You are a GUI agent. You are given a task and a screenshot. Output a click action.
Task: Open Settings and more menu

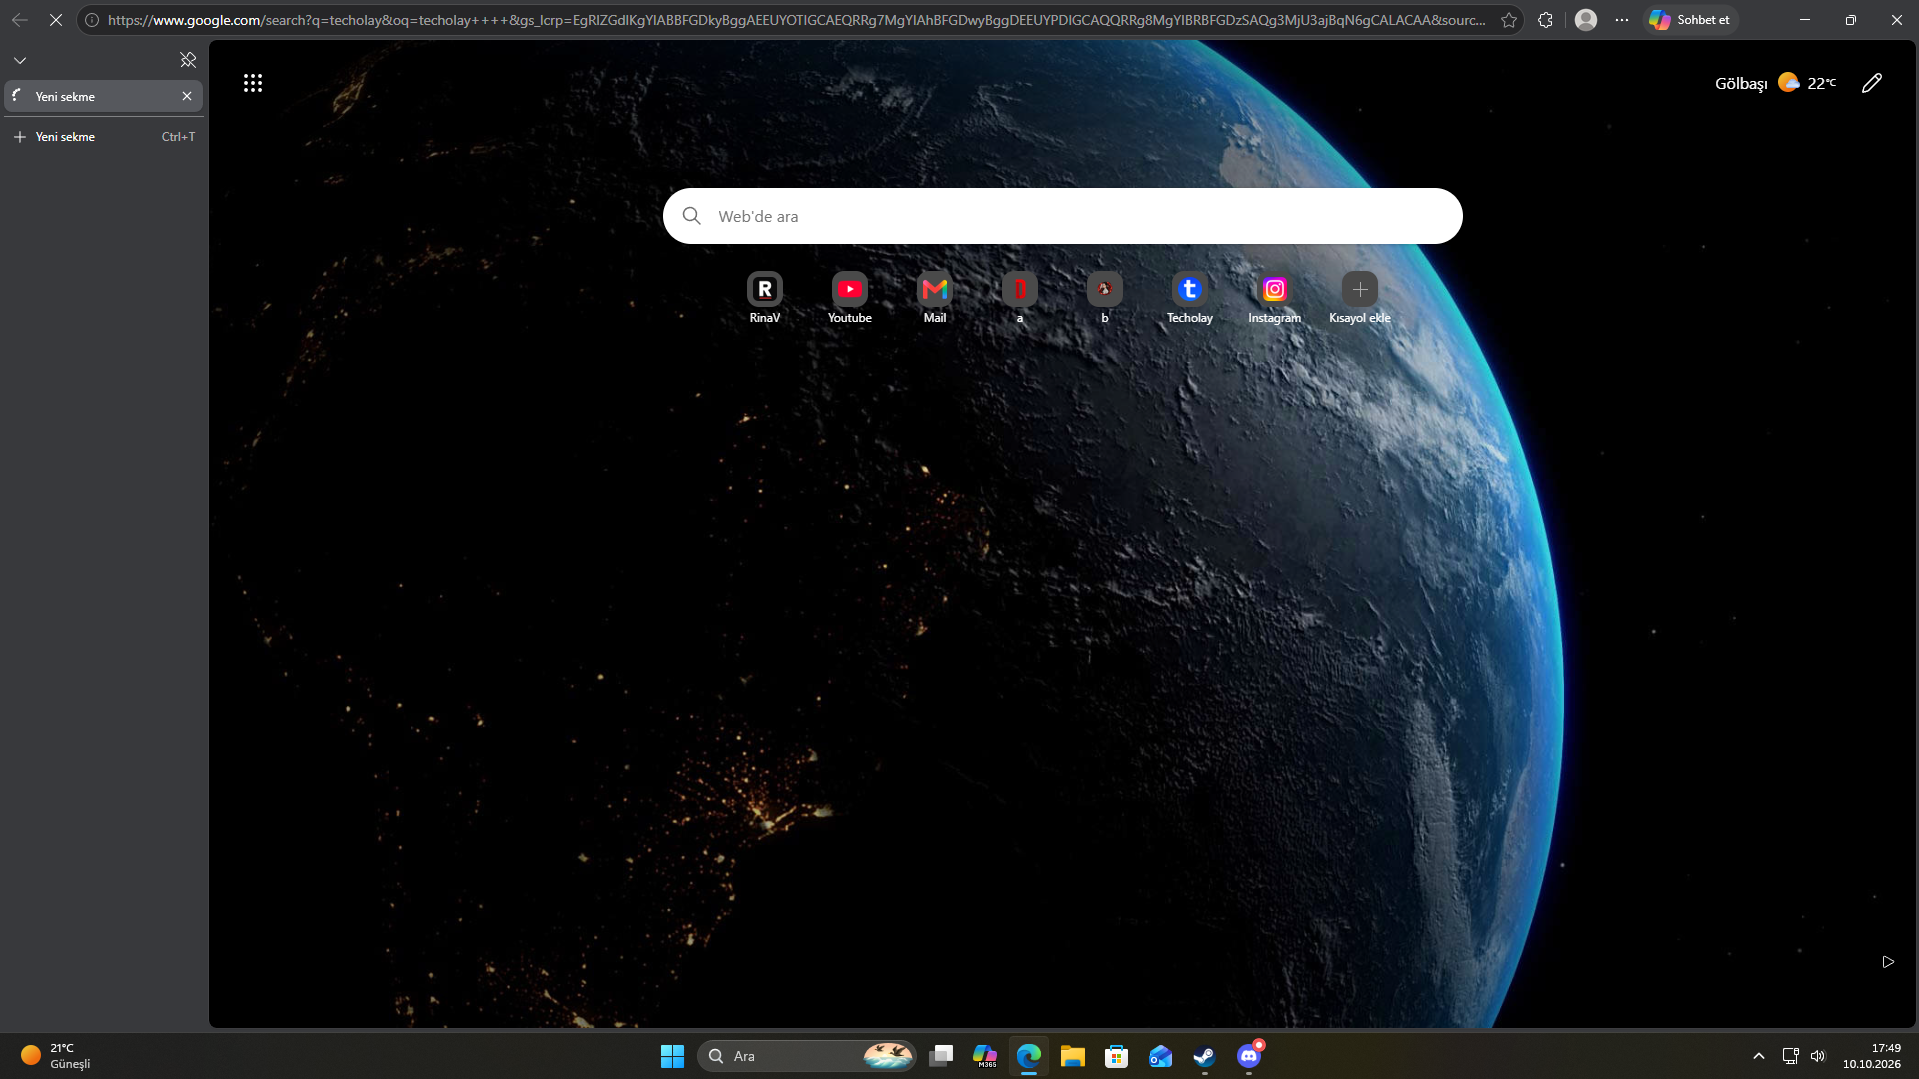(1621, 20)
